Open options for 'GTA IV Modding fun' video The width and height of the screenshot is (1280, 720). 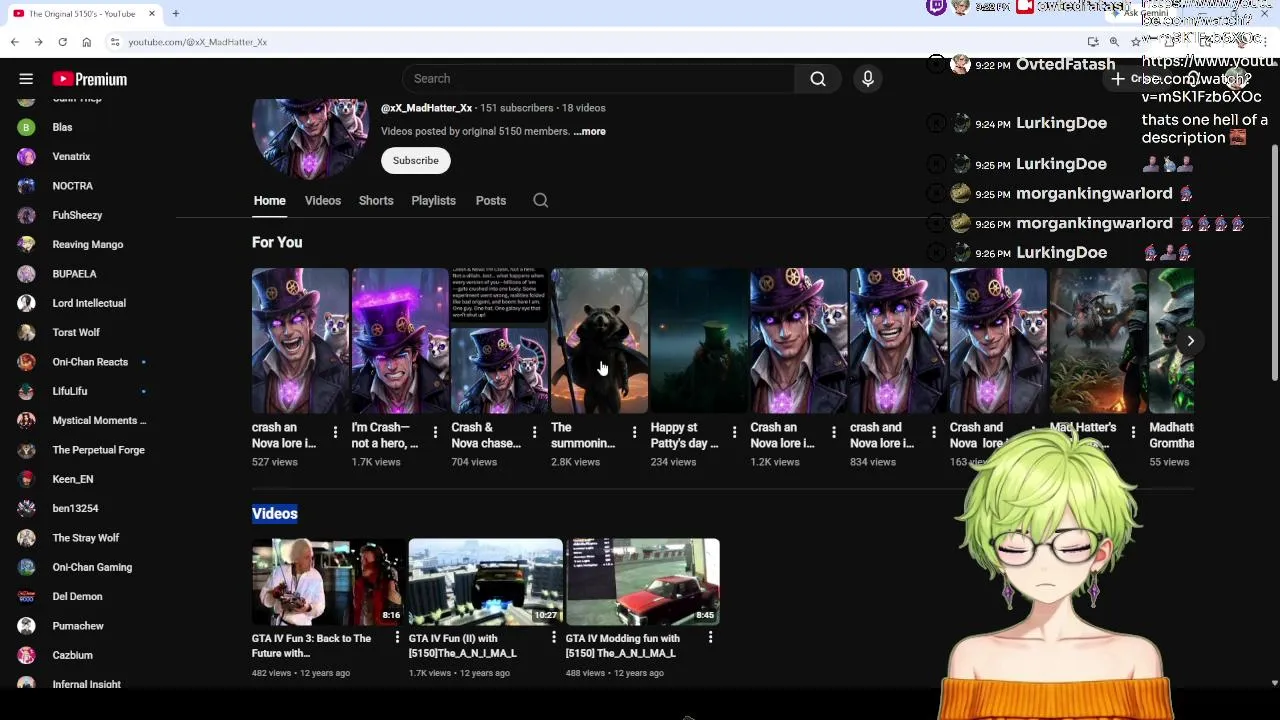(710, 637)
